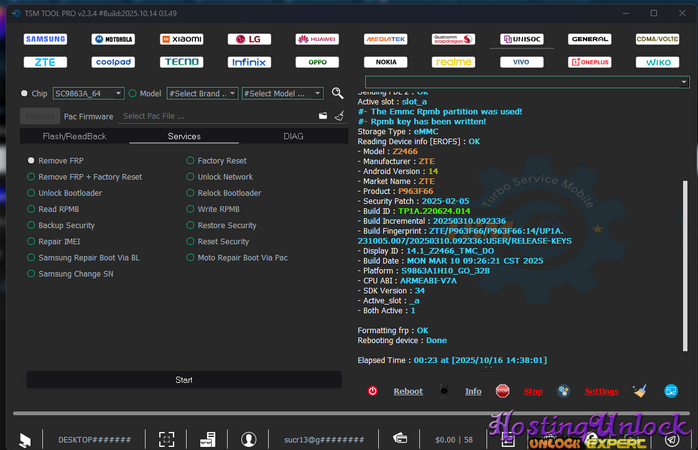
Task: Select the Remove FRP option
Action: click(x=60, y=160)
